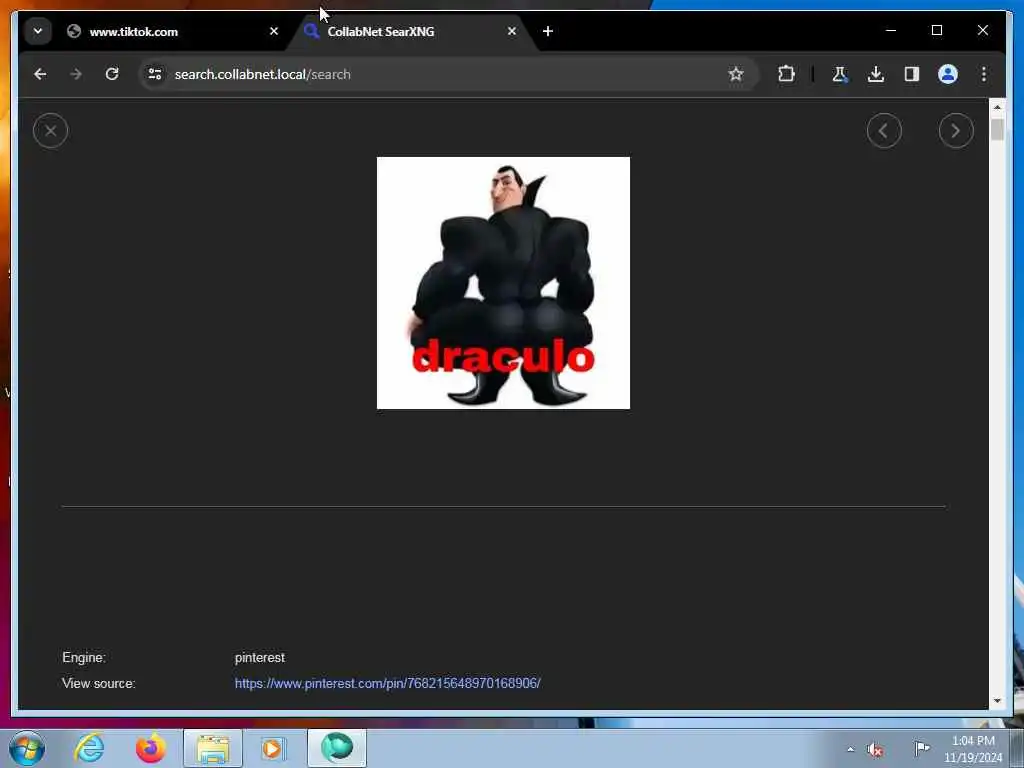Screen dimensions: 1024x768
Task: Open the taskbar clock showing 1:04 PM
Action: [x=973, y=749]
